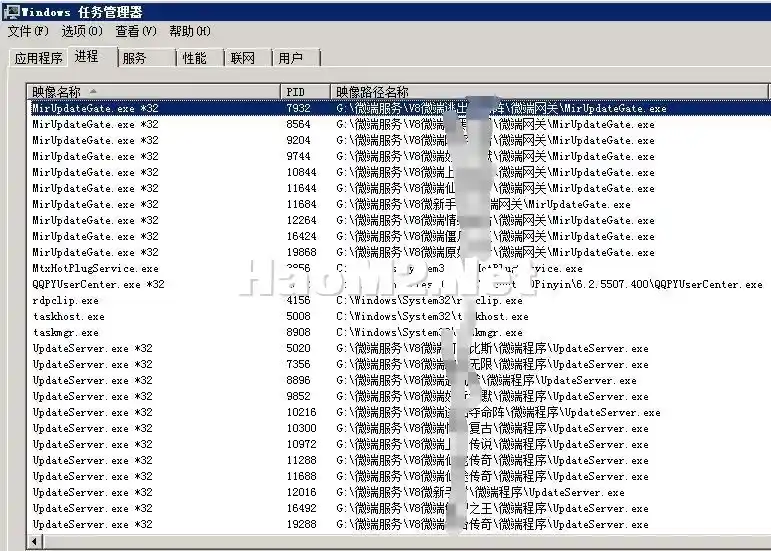Image resolution: width=771 pixels, height=551 pixels.
Task: Select MirUpdateGate.exe row with PID 19868
Action: tap(399, 252)
